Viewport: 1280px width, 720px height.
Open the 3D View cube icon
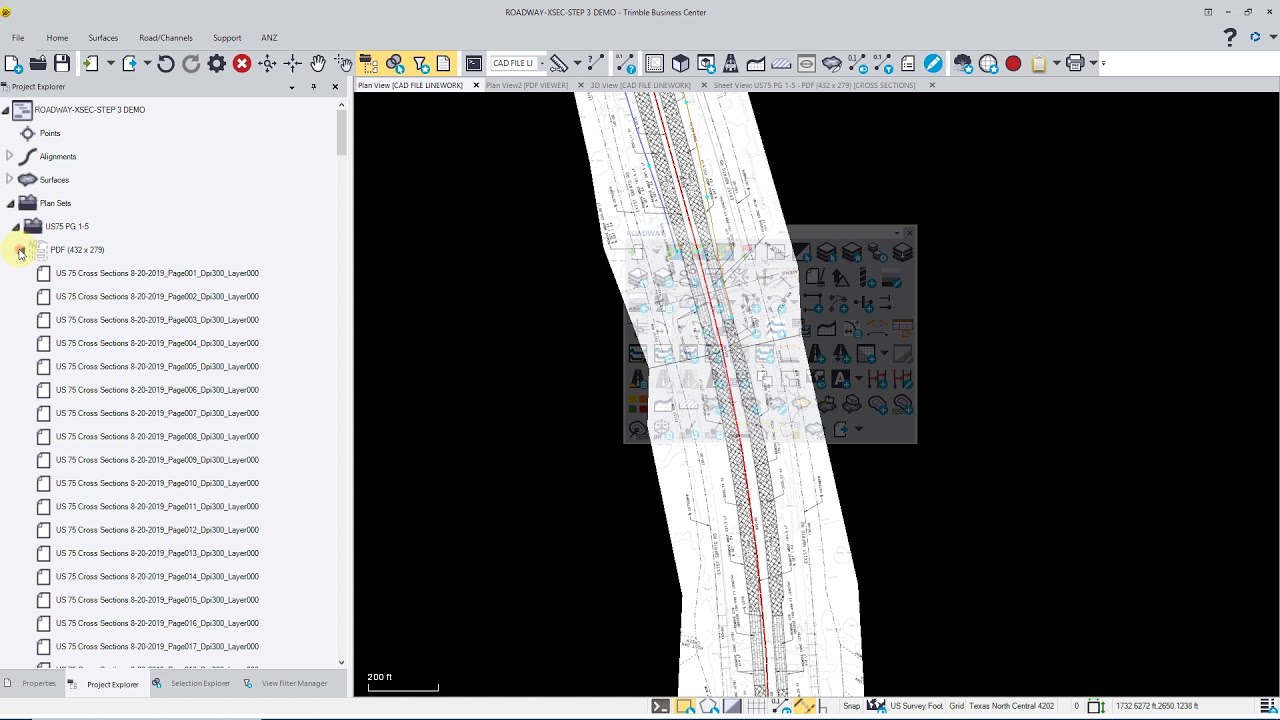pyautogui.click(x=681, y=63)
